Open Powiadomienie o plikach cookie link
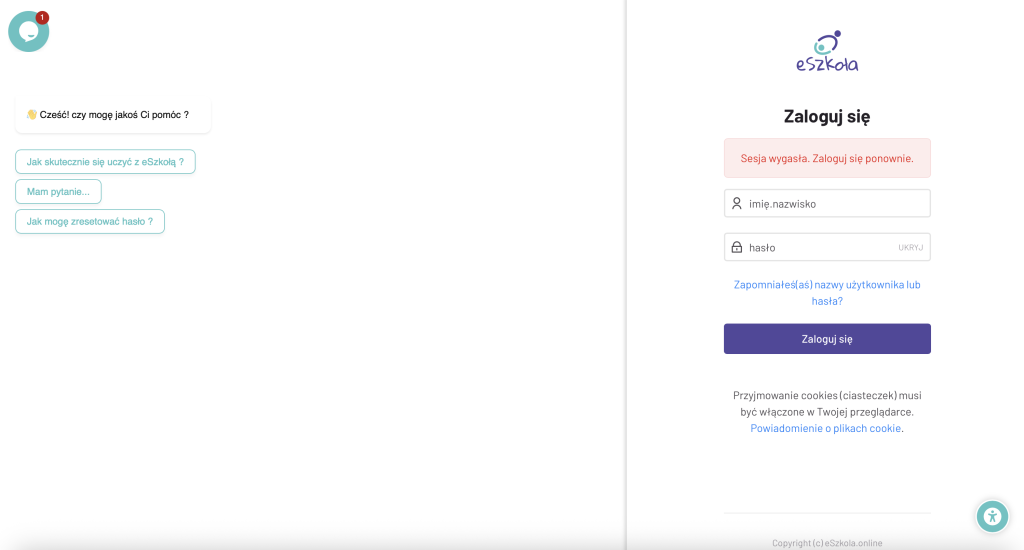This screenshot has width=1024, height=550. coord(825,429)
